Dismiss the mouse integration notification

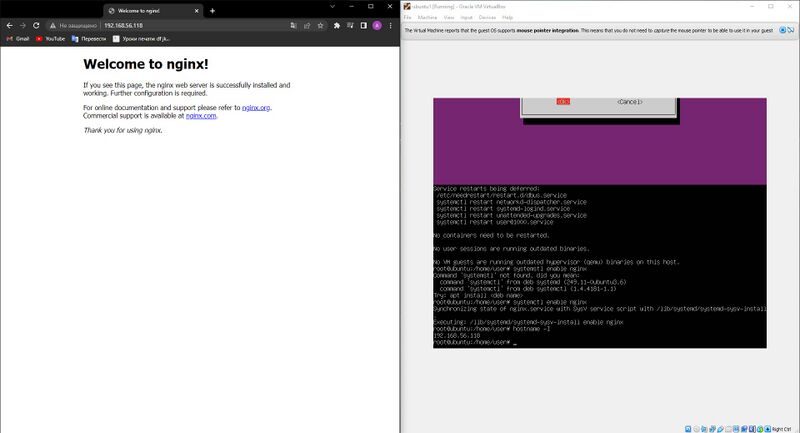tap(783, 31)
